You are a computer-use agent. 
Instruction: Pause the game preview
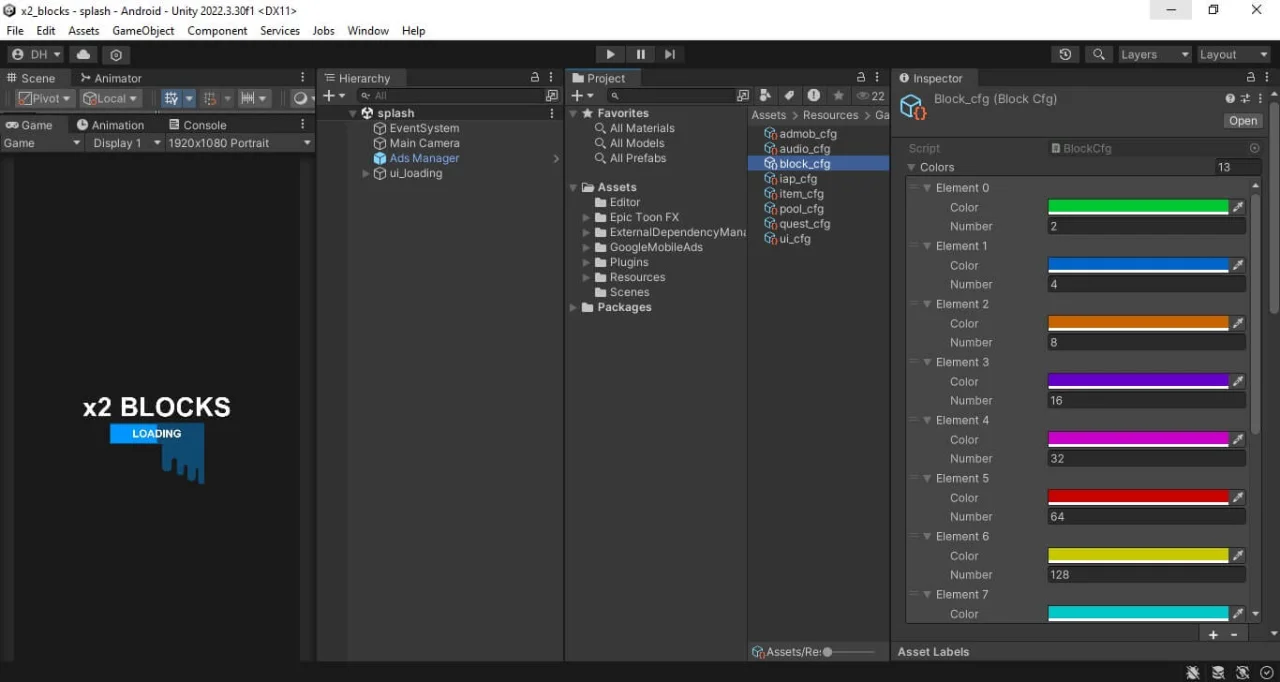(640, 54)
